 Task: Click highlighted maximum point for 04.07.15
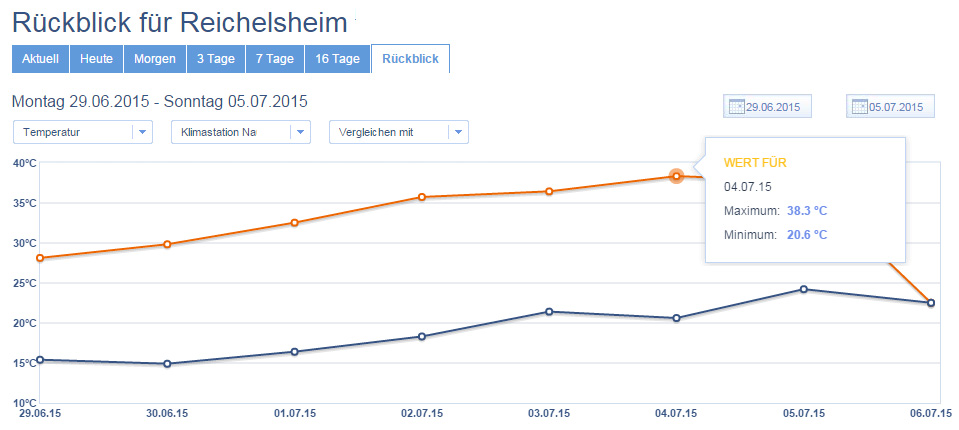pyautogui.click(x=676, y=176)
